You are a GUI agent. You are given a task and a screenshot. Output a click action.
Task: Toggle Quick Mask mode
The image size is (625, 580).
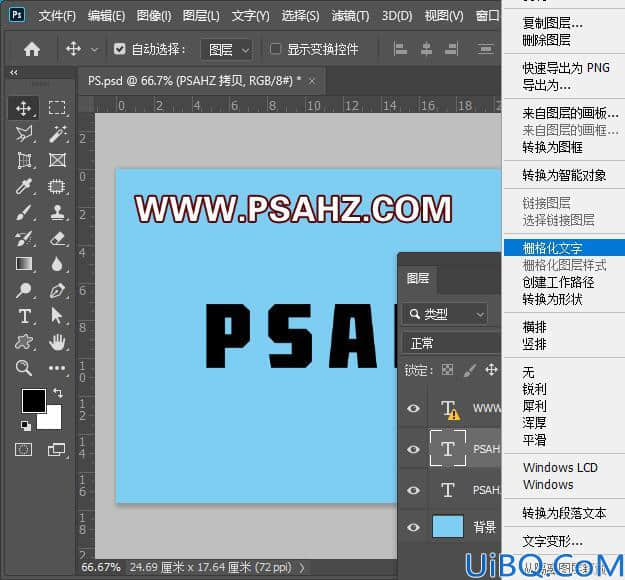click(x=24, y=450)
